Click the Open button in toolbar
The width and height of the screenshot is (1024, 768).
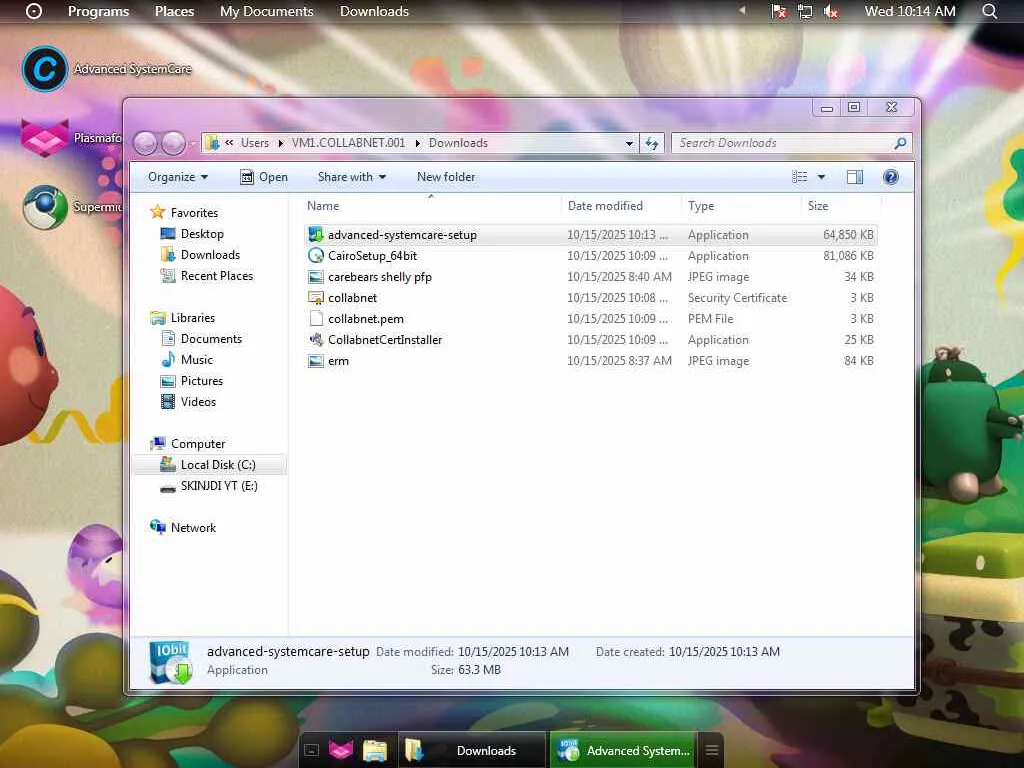(264, 177)
